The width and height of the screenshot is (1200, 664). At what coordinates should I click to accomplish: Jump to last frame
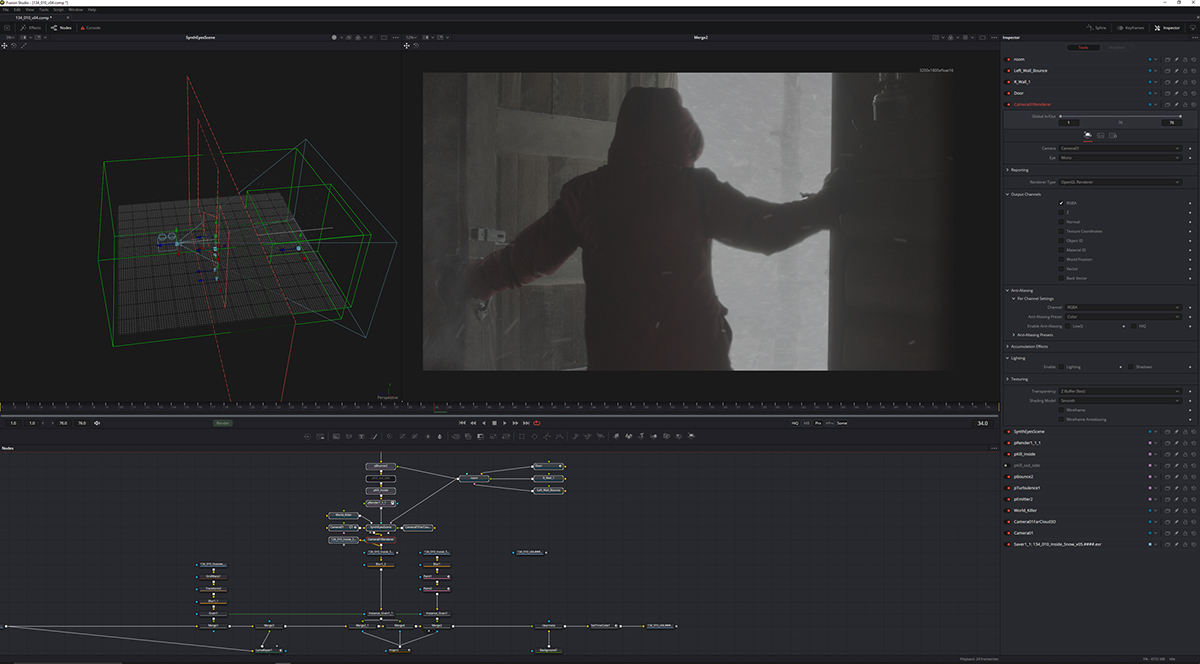pyautogui.click(x=526, y=423)
